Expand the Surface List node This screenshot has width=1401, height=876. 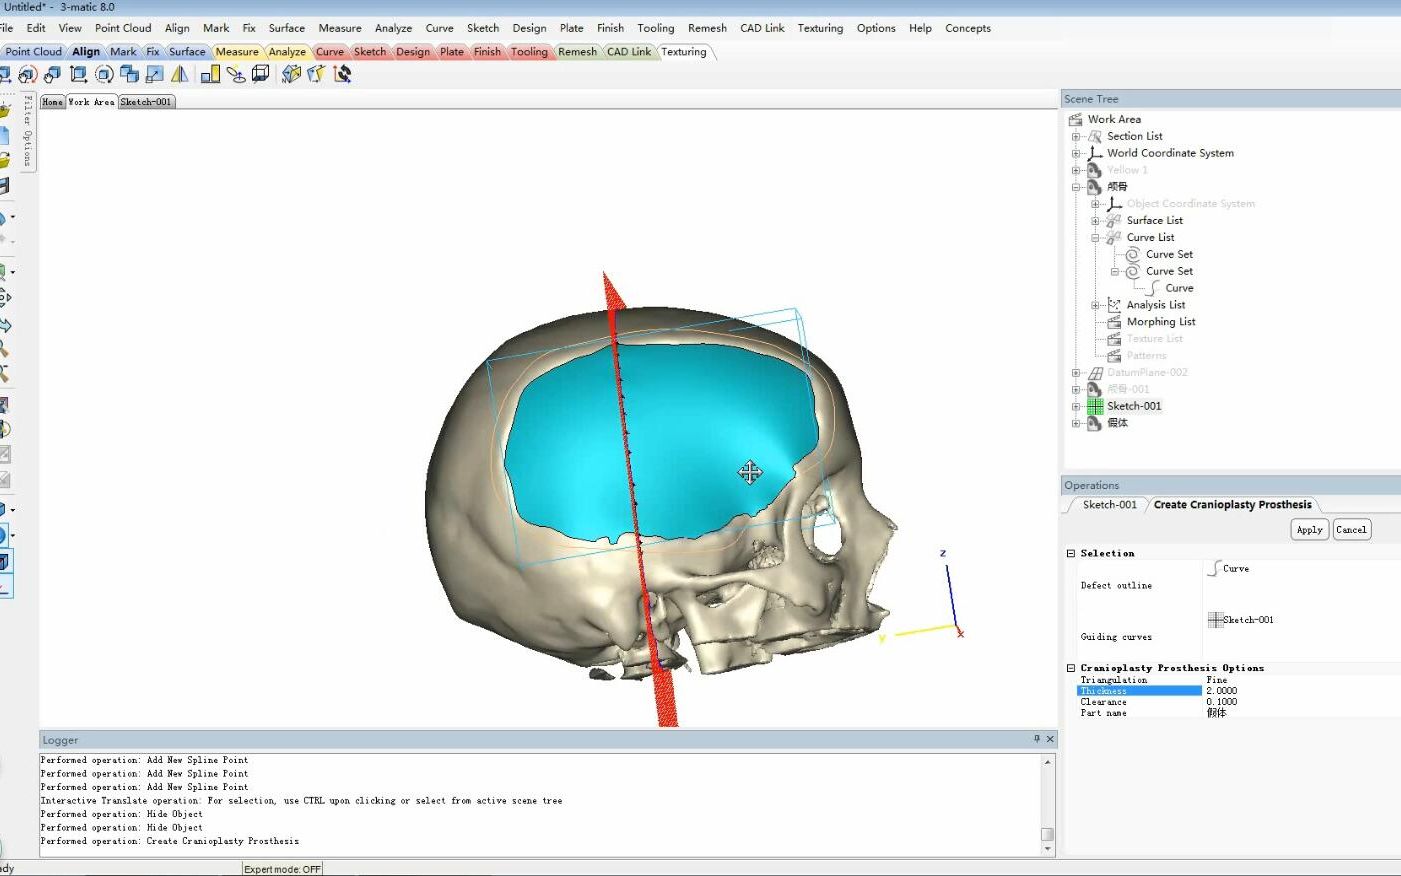coord(1095,221)
